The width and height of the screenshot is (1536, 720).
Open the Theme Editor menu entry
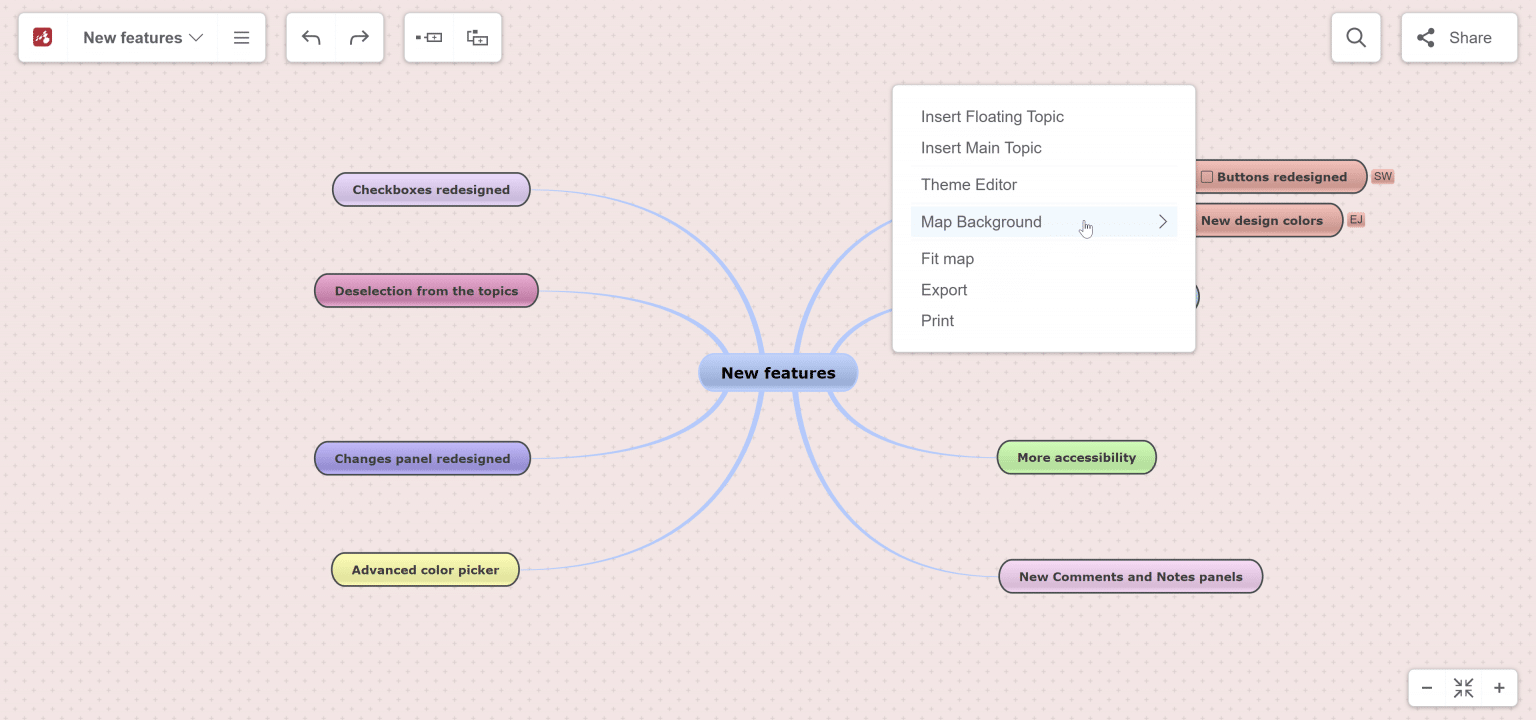[x=968, y=184]
